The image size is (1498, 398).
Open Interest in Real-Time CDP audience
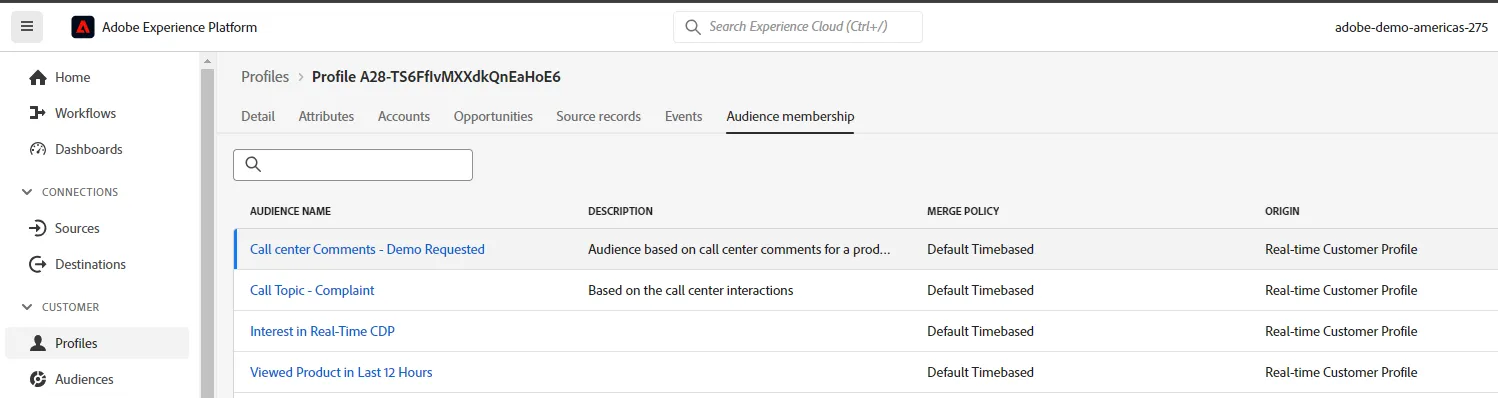pyautogui.click(x=323, y=331)
